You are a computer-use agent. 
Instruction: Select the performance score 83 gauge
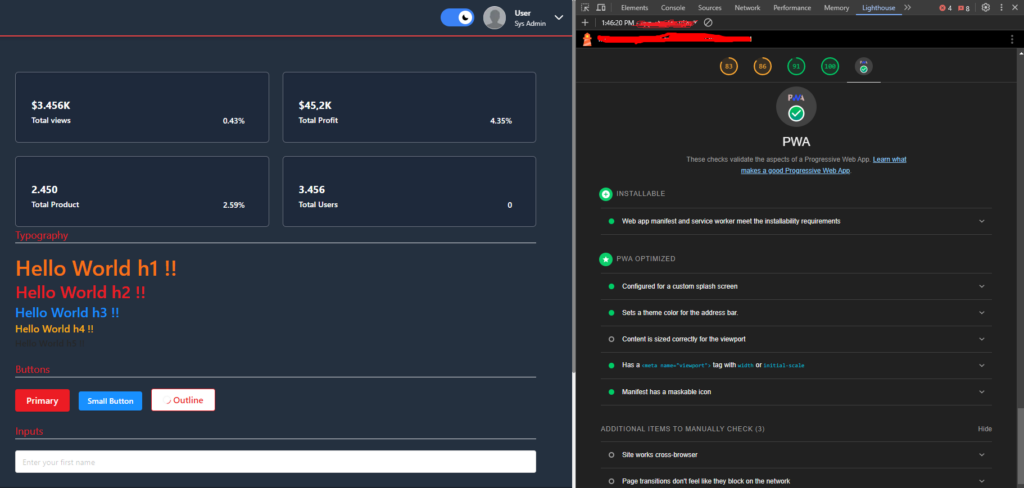click(729, 67)
